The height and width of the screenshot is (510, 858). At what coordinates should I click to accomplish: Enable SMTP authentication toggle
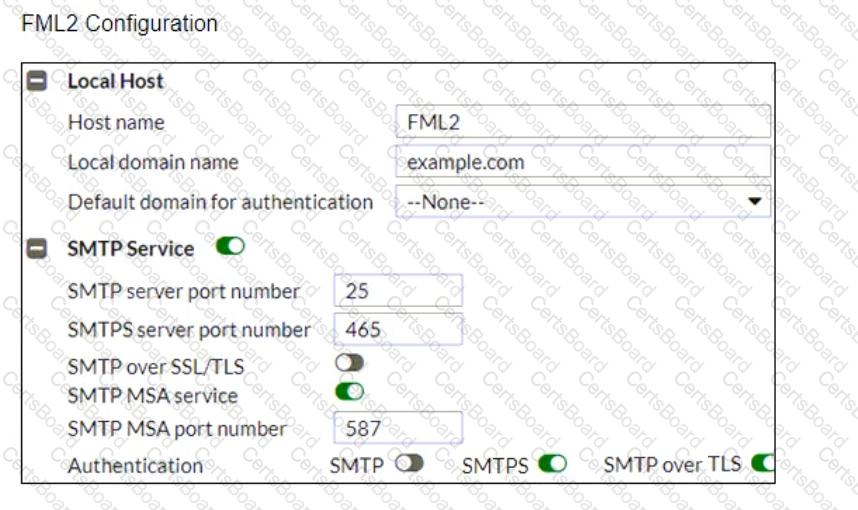pyautogui.click(x=409, y=463)
